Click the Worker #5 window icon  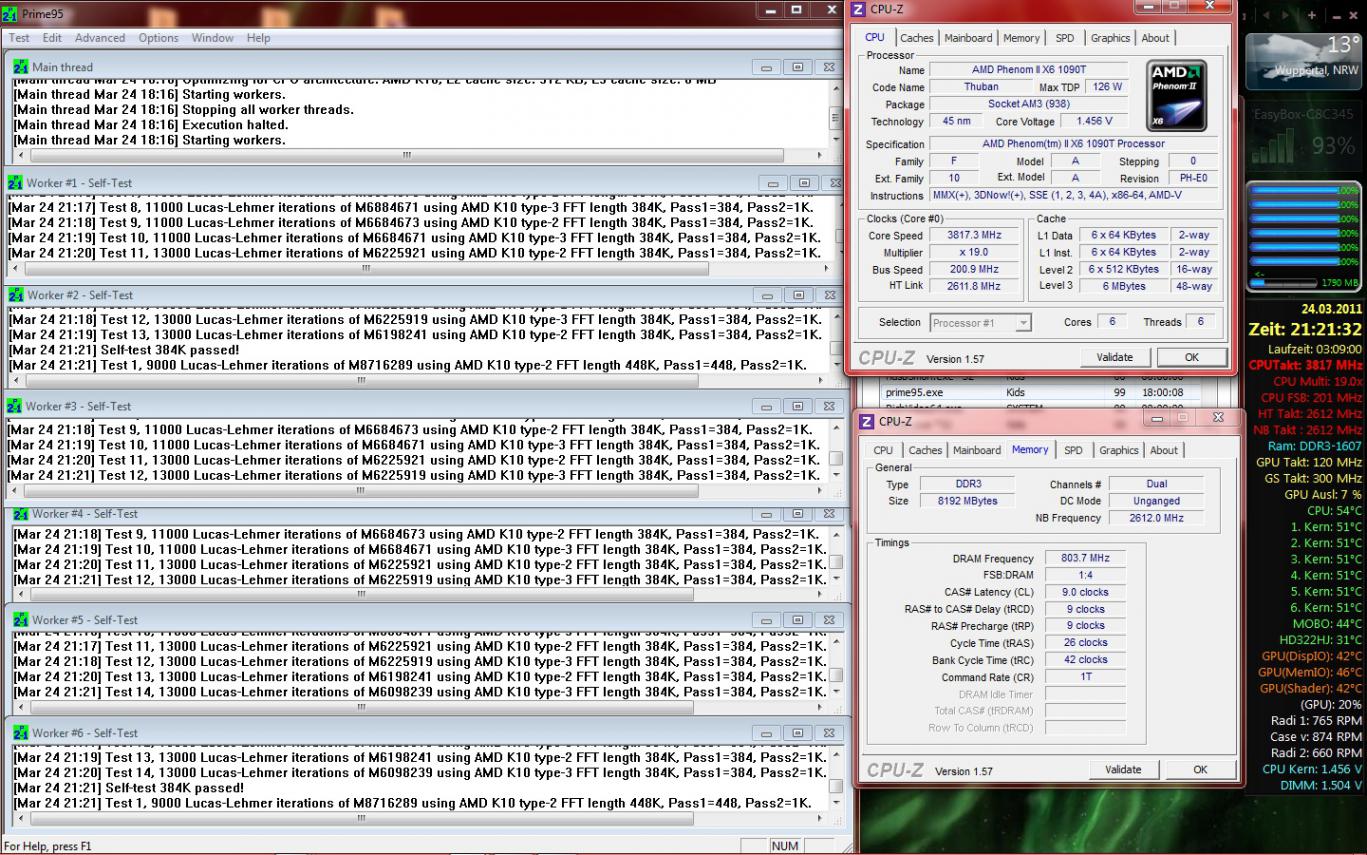pos(21,620)
